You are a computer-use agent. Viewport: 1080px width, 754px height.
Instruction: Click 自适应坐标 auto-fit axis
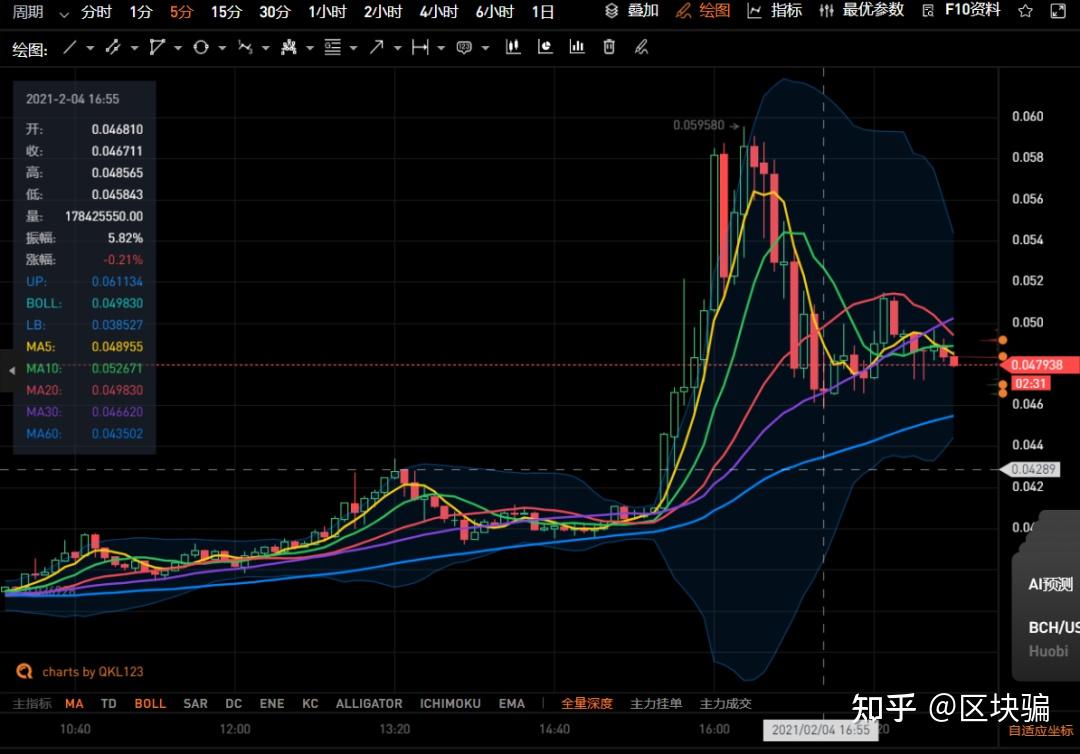click(x=1041, y=731)
